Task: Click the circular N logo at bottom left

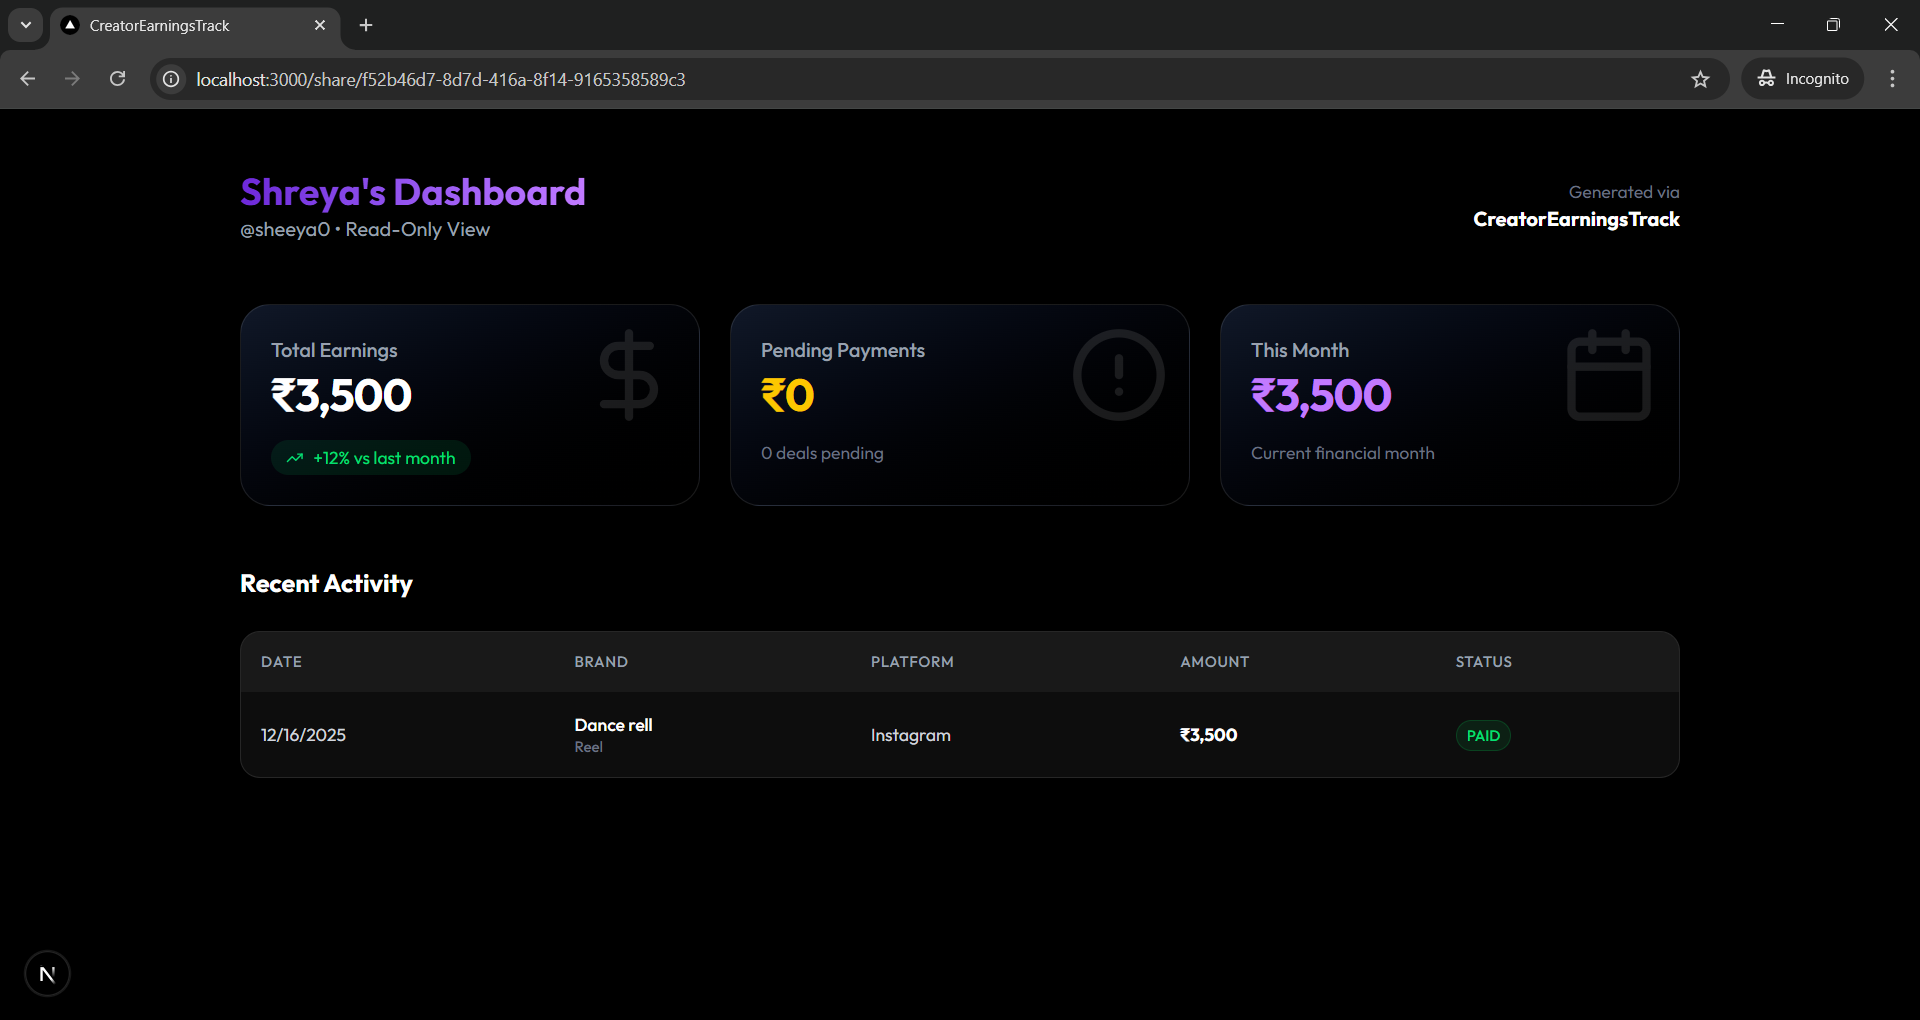Action: click(x=47, y=973)
